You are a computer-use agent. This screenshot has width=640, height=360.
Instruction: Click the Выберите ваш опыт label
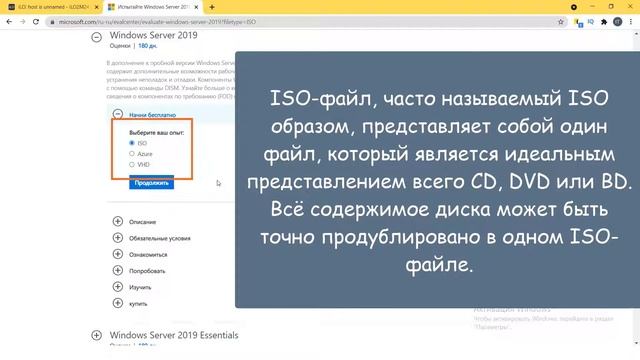(157, 133)
